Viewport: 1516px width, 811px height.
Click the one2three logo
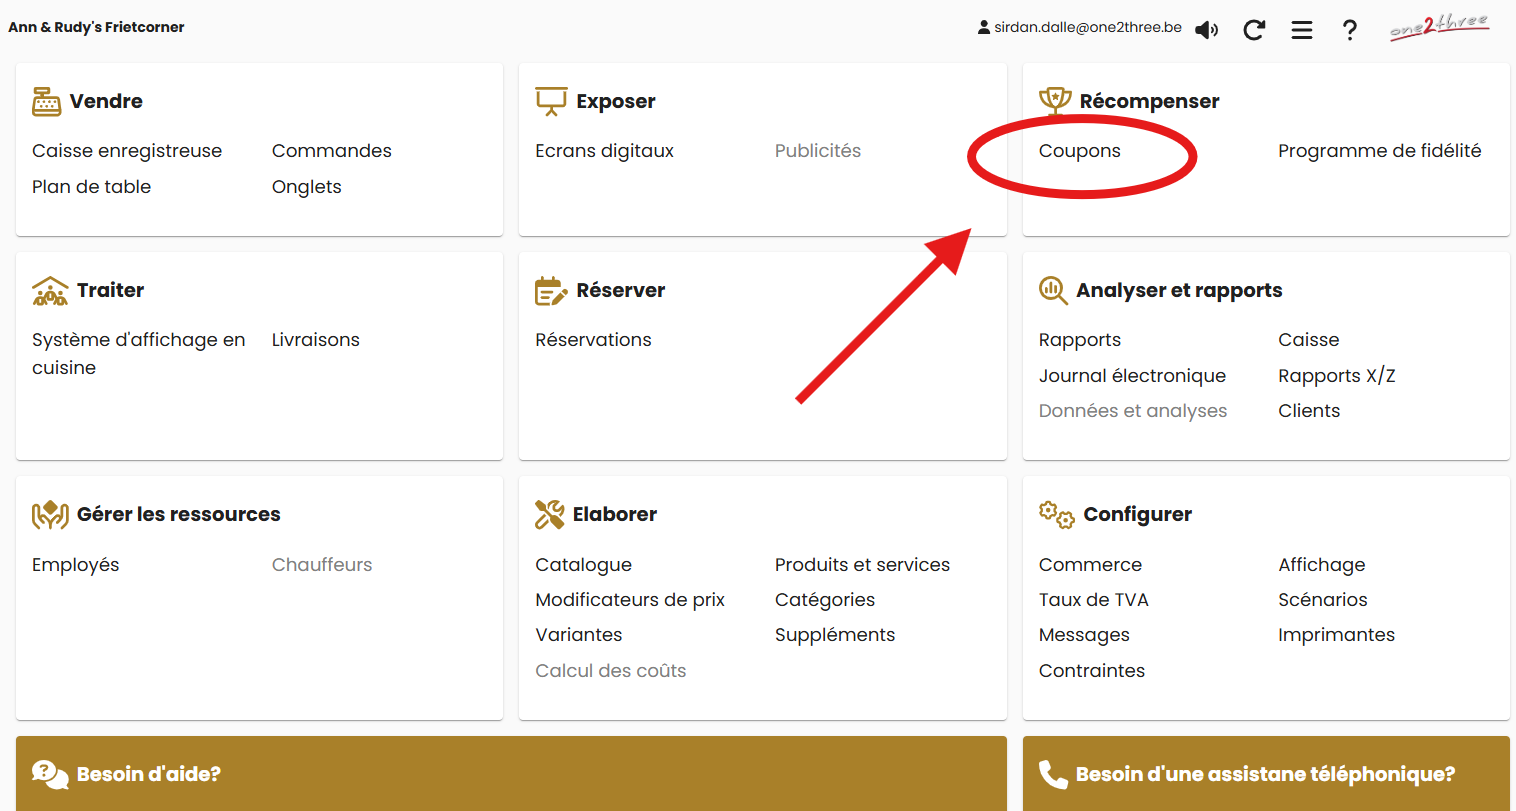coord(1438,27)
